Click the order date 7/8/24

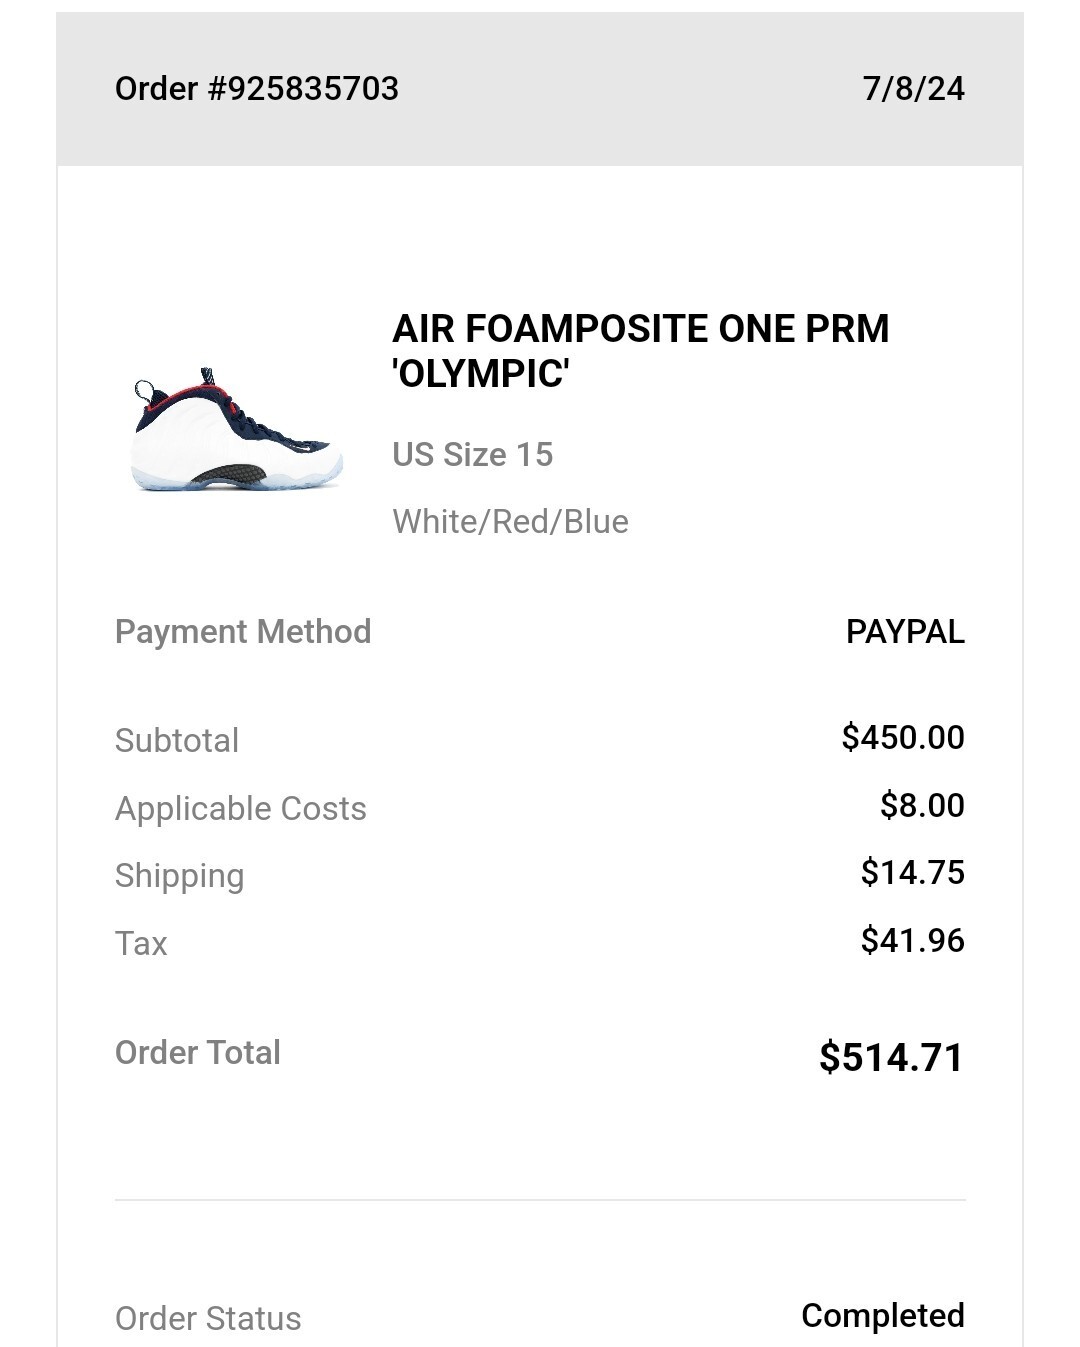913,88
